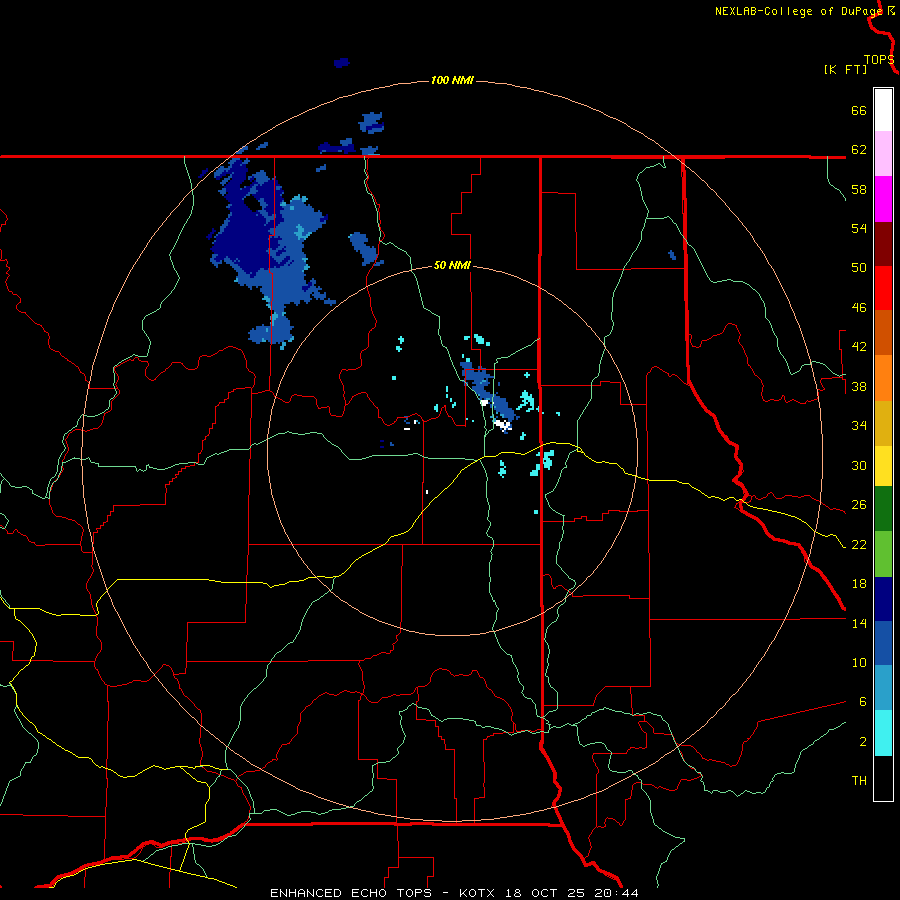Click the legend value 2
This screenshot has height=900, width=900.
coord(863,742)
